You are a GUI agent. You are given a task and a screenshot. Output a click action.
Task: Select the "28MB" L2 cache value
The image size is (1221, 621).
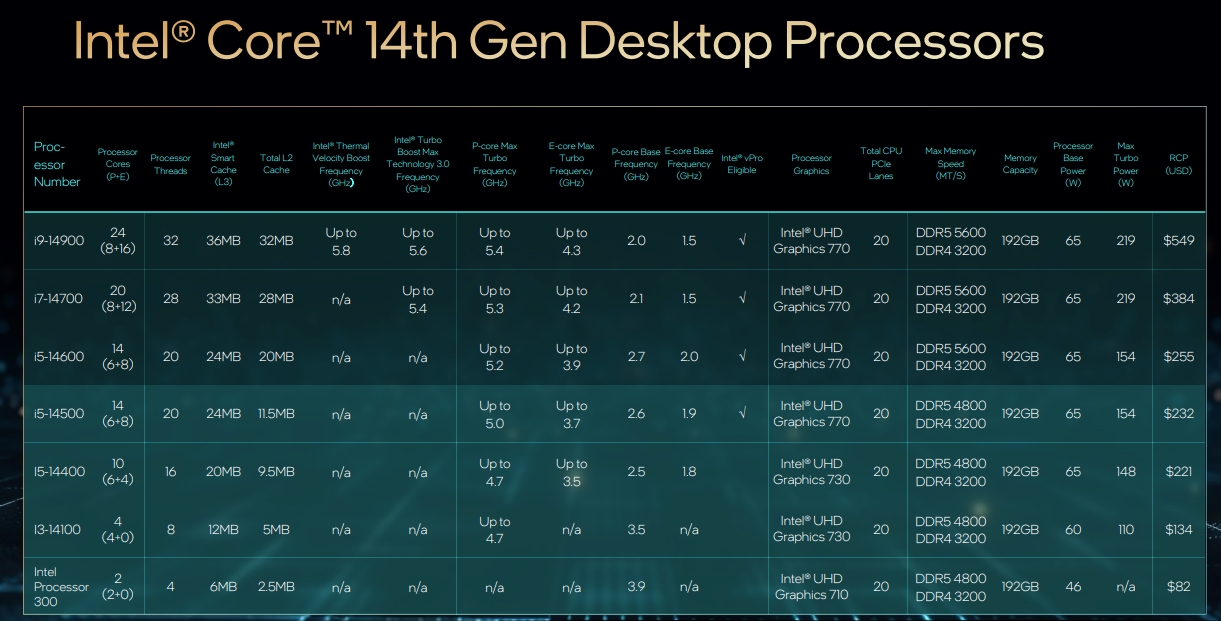(x=276, y=298)
